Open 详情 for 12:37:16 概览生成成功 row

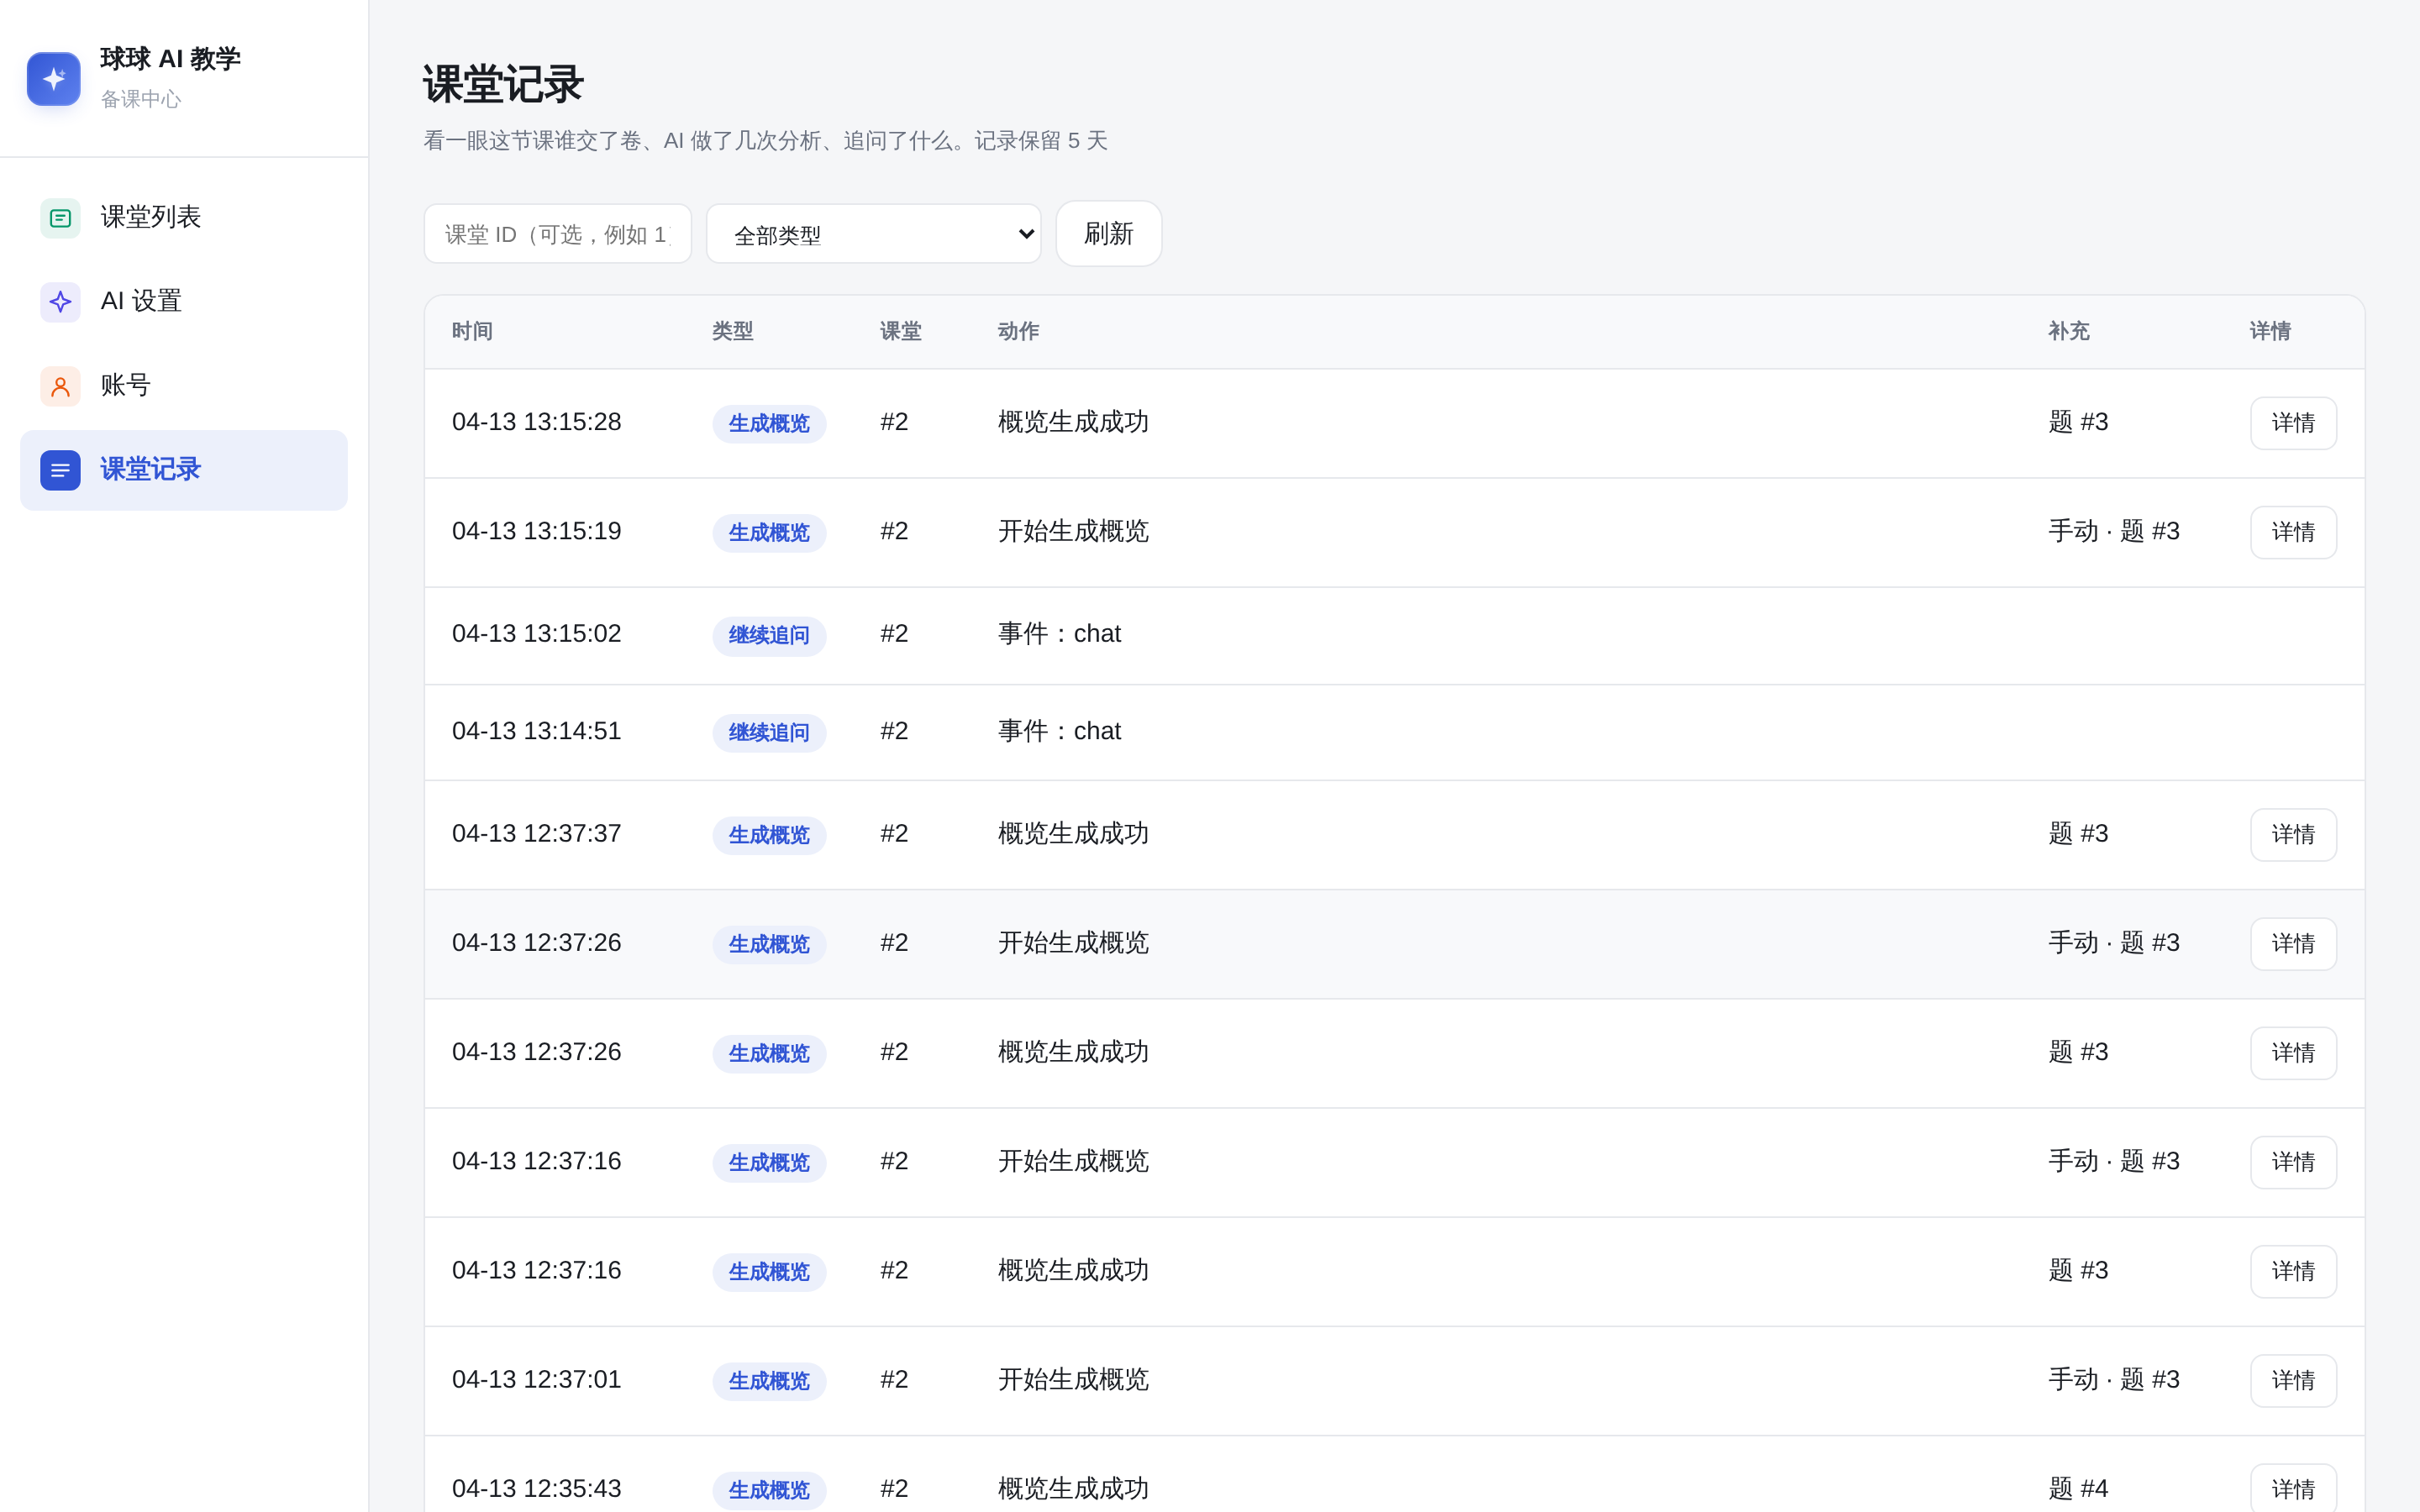2293,1271
